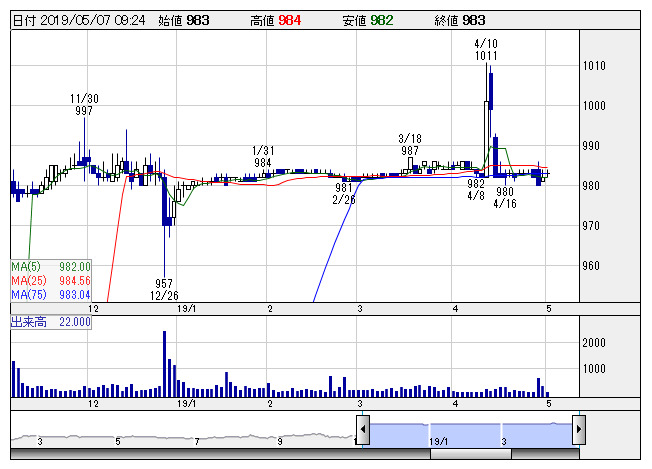652x469 pixels.
Task: Click the 990 price axis label
Action: tap(591, 146)
